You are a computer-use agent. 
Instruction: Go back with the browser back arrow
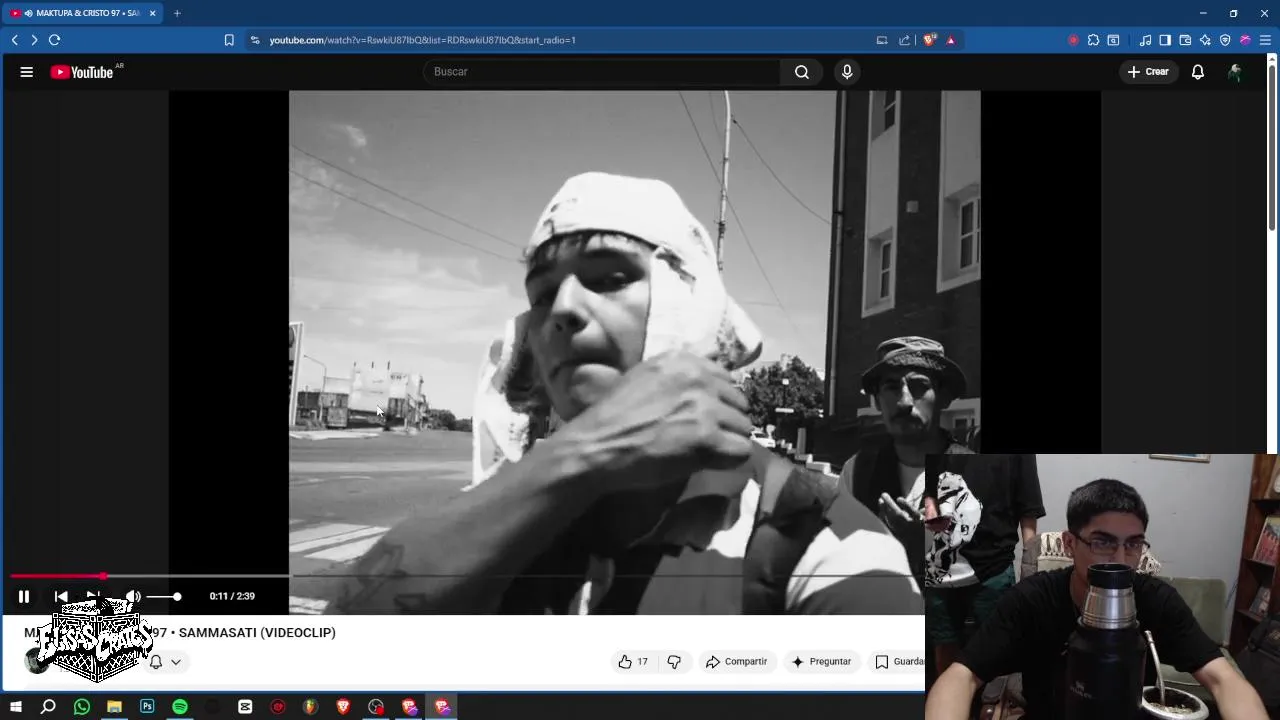[14, 40]
